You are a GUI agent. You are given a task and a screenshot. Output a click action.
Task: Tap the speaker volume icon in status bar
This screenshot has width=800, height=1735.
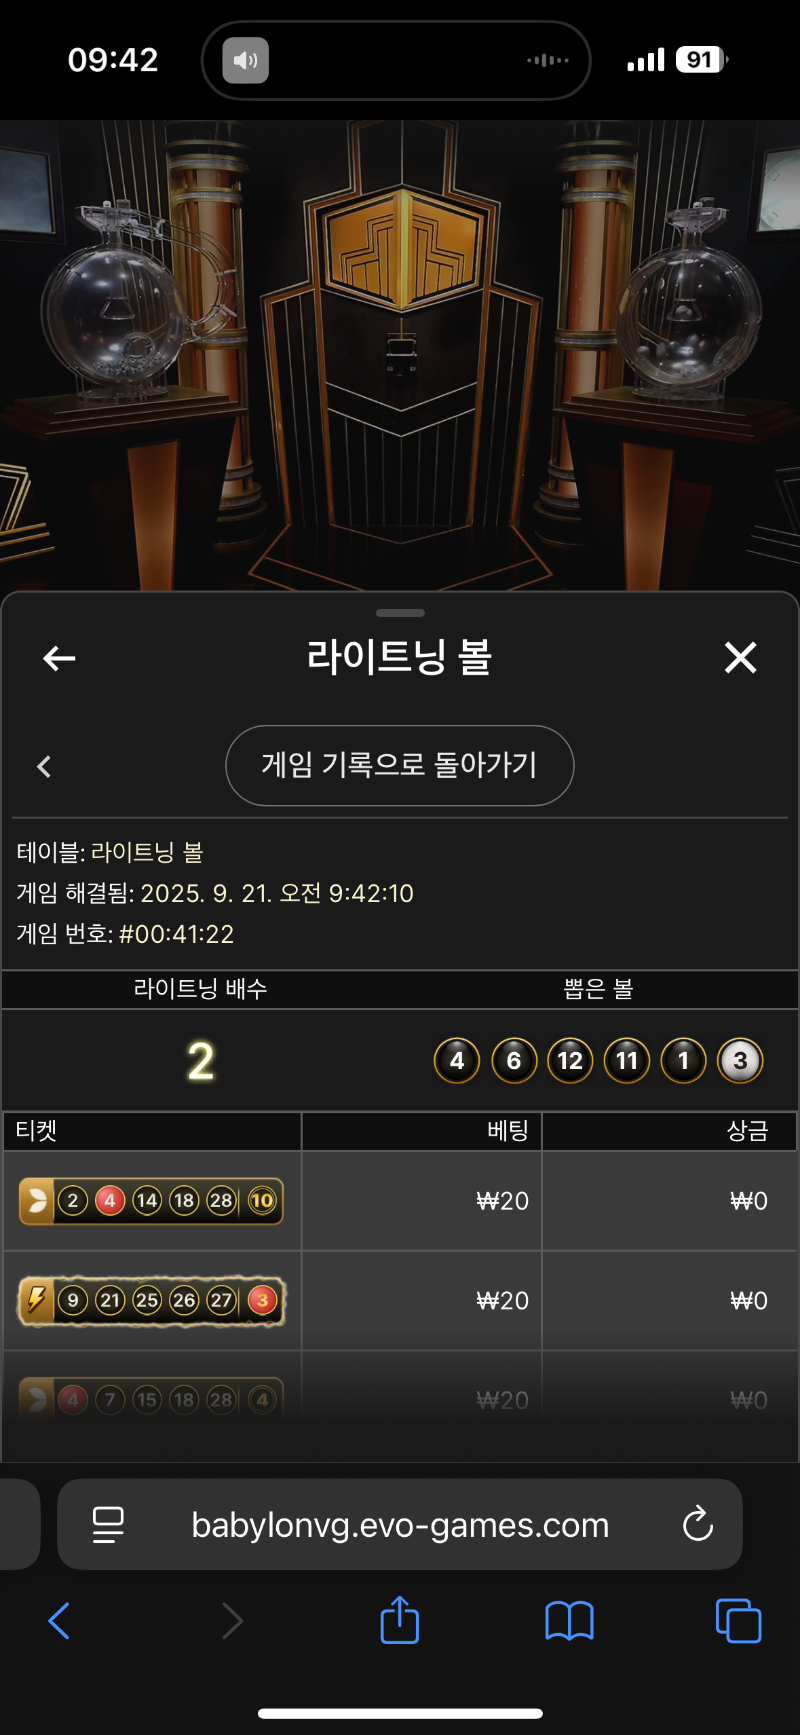[x=245, y=60]
